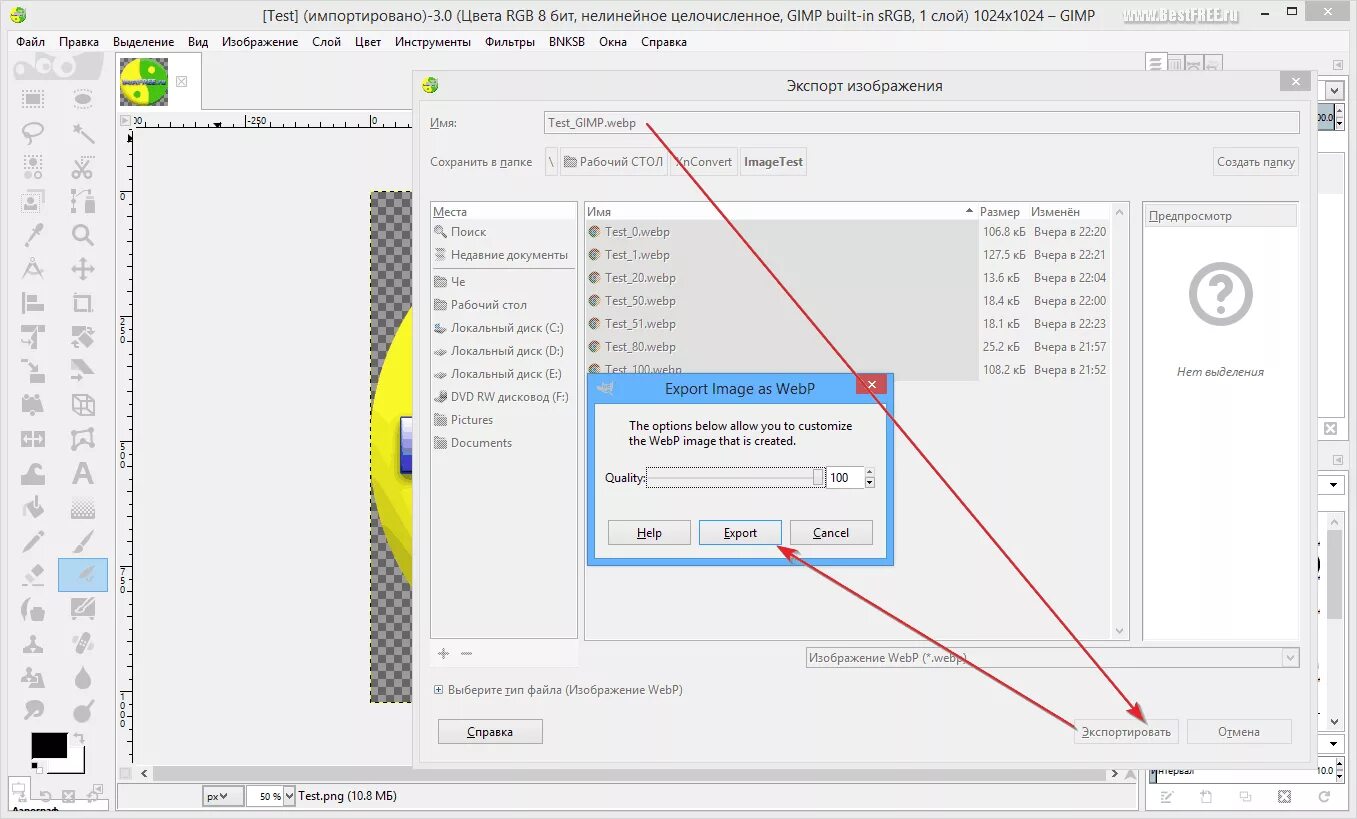Open the 'Изображение WebP' file filter dropdown
The height and width of the screenshot is (819, 1357).
1052,658
